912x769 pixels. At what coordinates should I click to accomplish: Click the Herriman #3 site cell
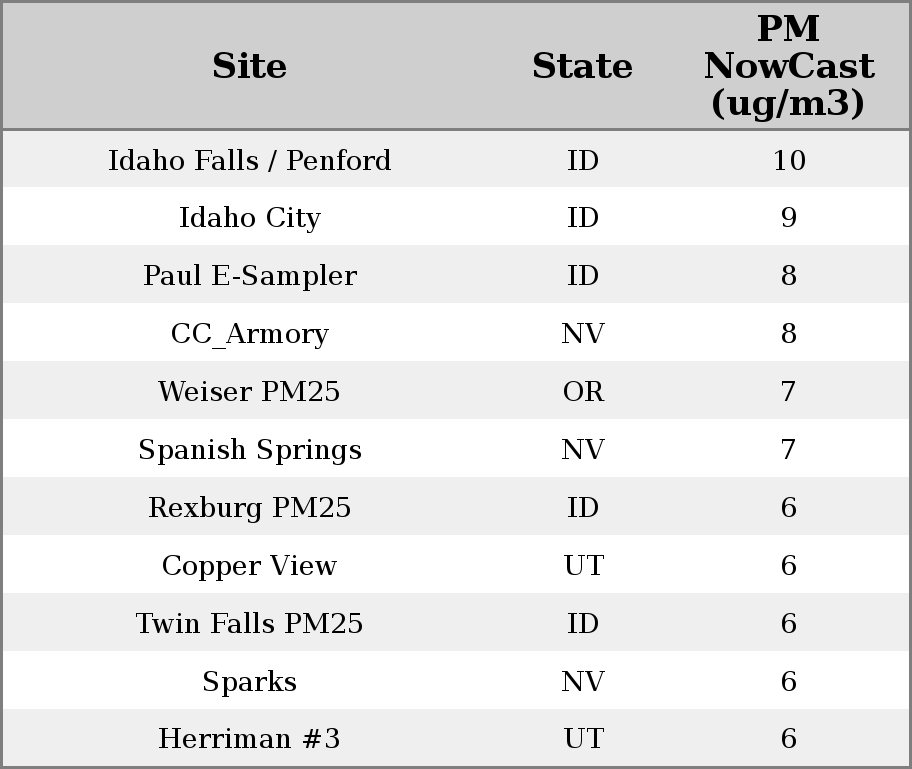[249, 740]
